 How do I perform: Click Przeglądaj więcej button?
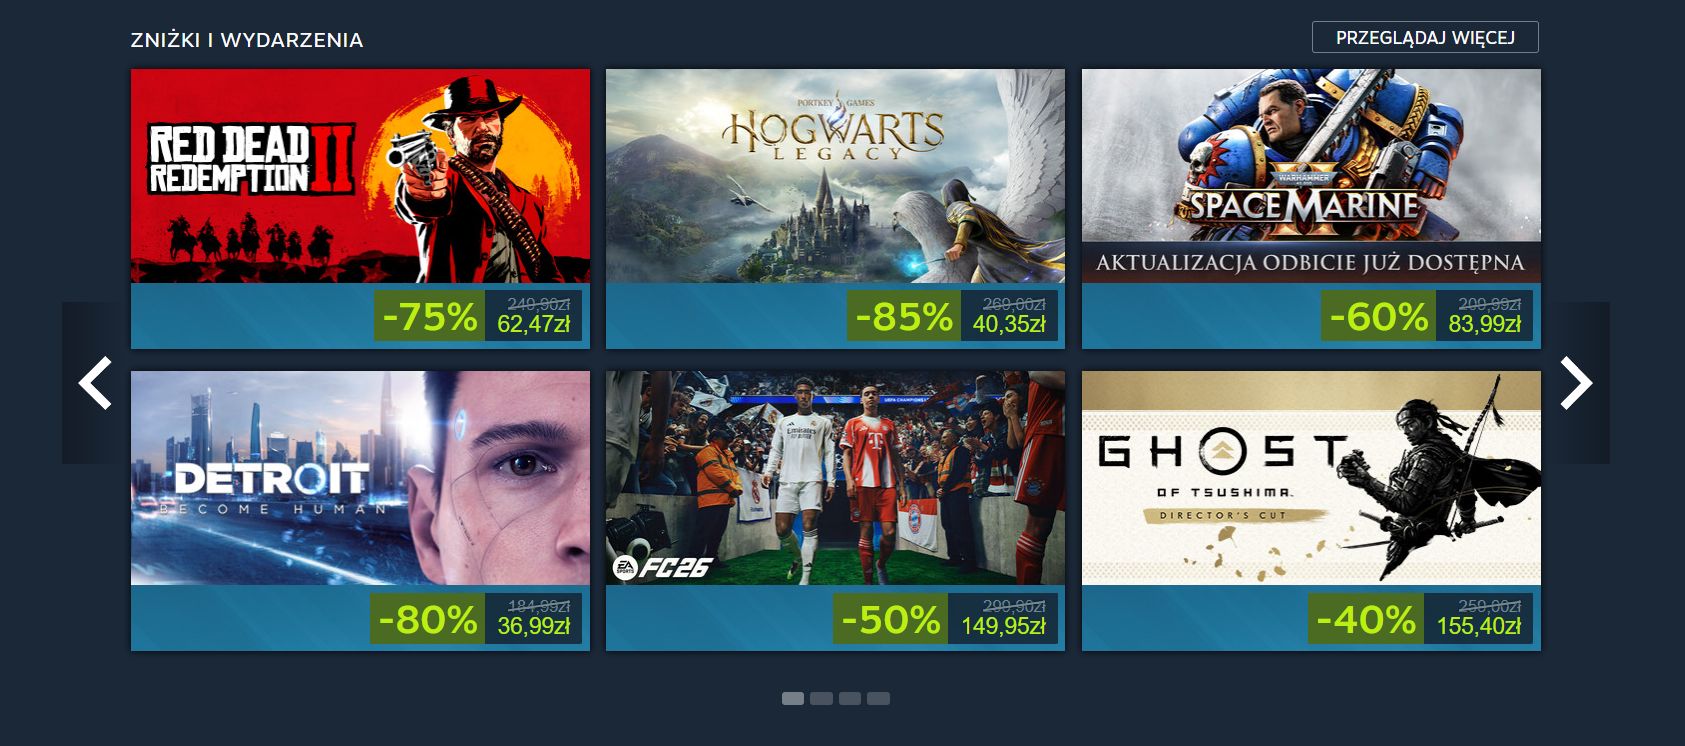[1425, 37]
